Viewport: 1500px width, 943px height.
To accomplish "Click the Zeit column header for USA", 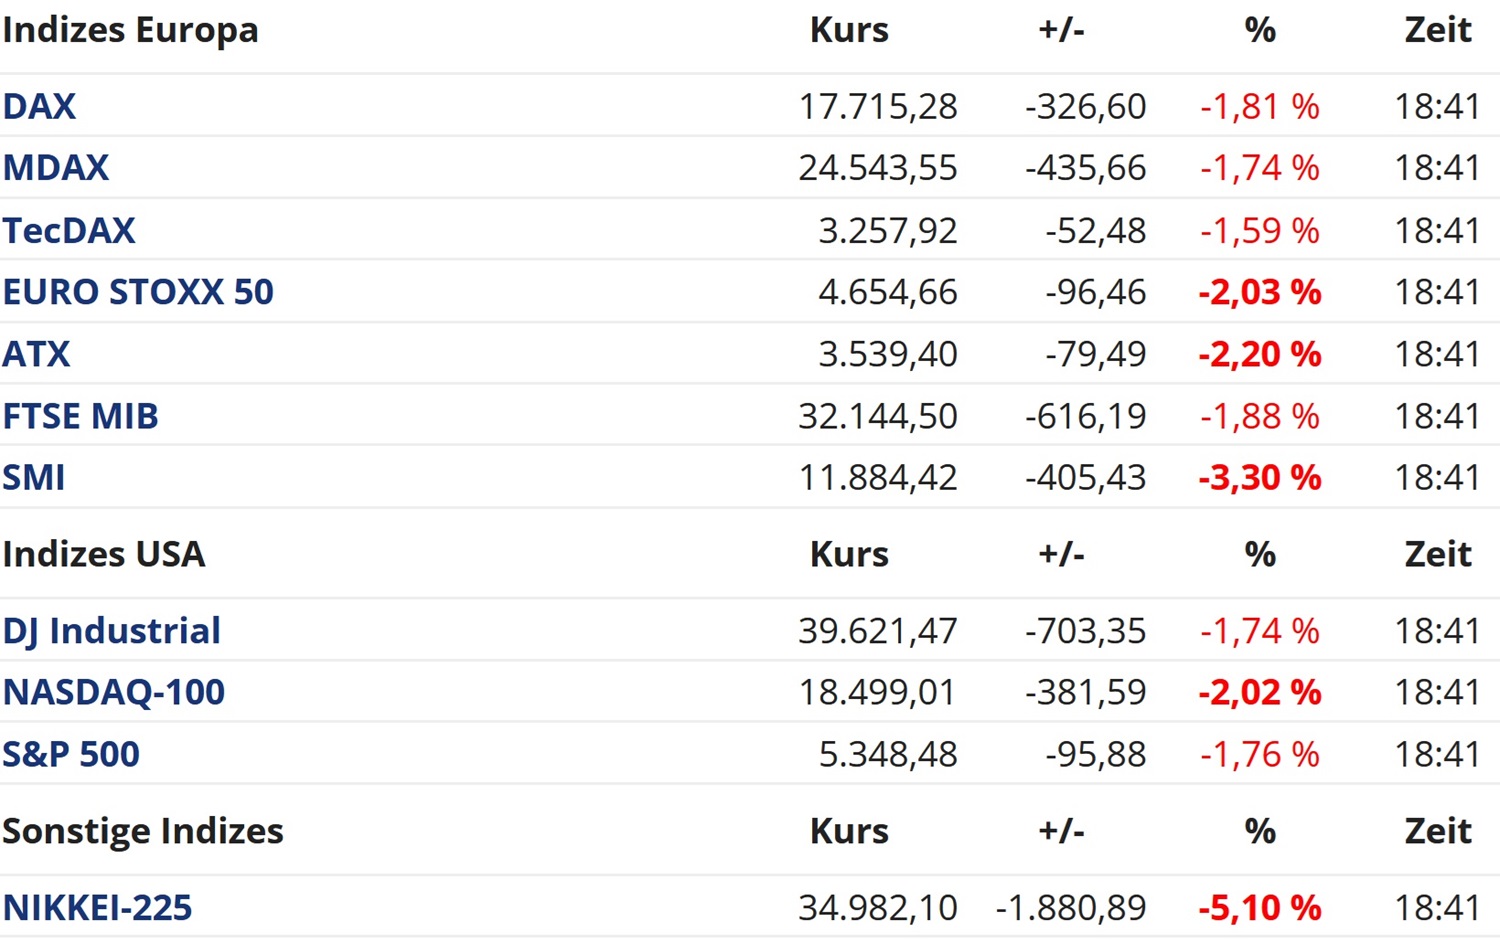I will [1438, 554].
